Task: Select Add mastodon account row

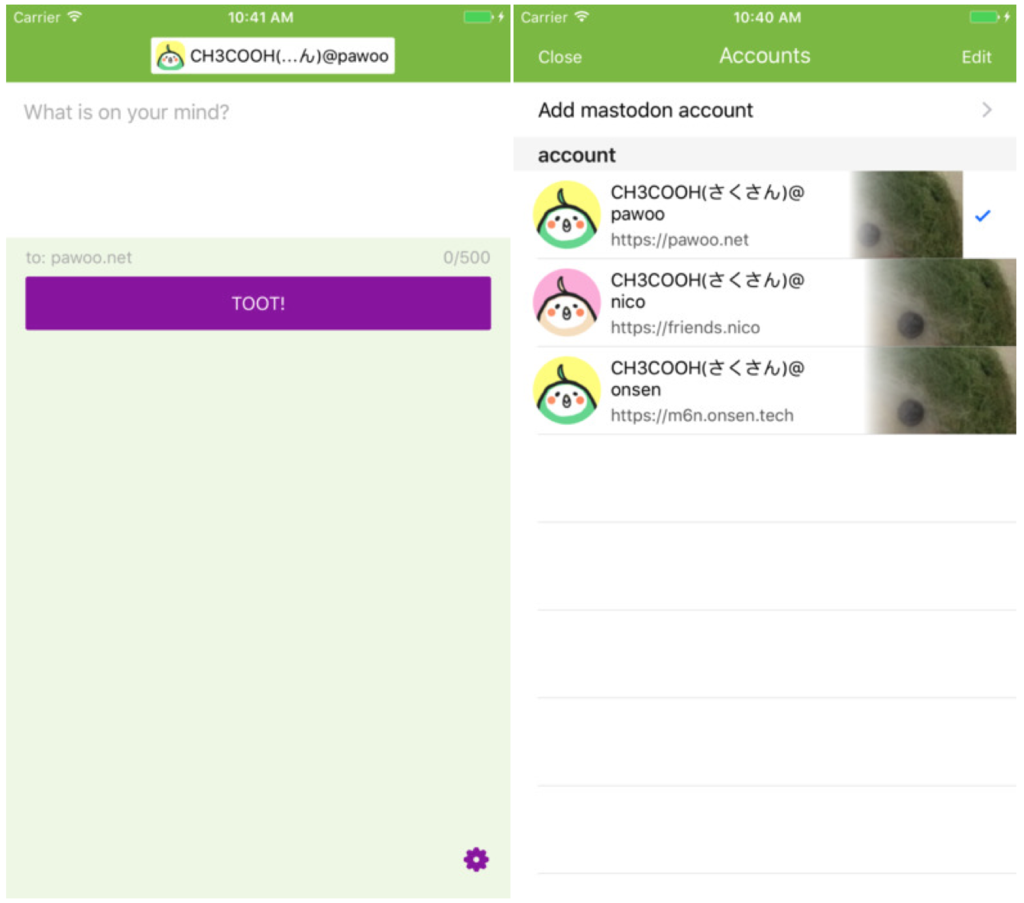Action: coord(765,110)
